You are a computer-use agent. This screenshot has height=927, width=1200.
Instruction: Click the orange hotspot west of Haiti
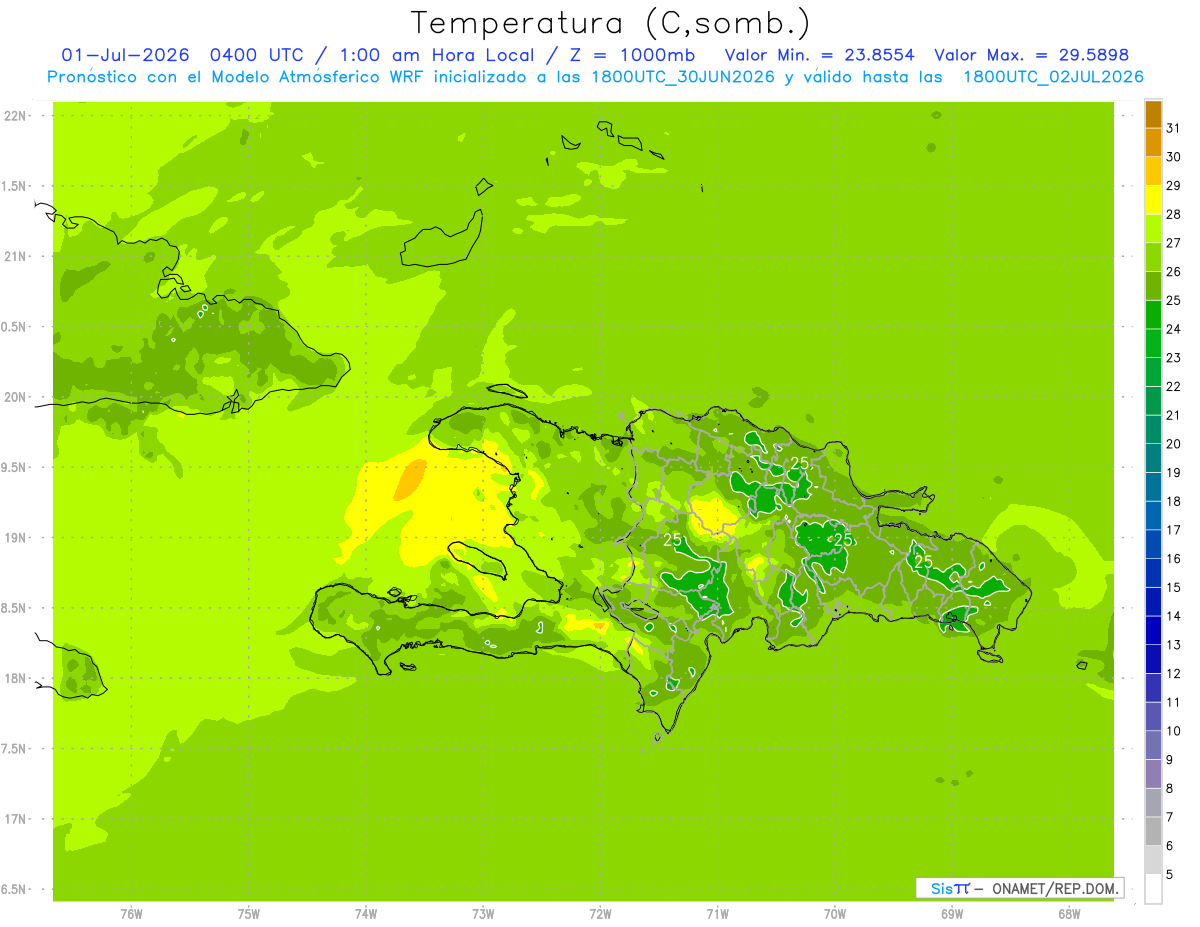click(410, 480)
